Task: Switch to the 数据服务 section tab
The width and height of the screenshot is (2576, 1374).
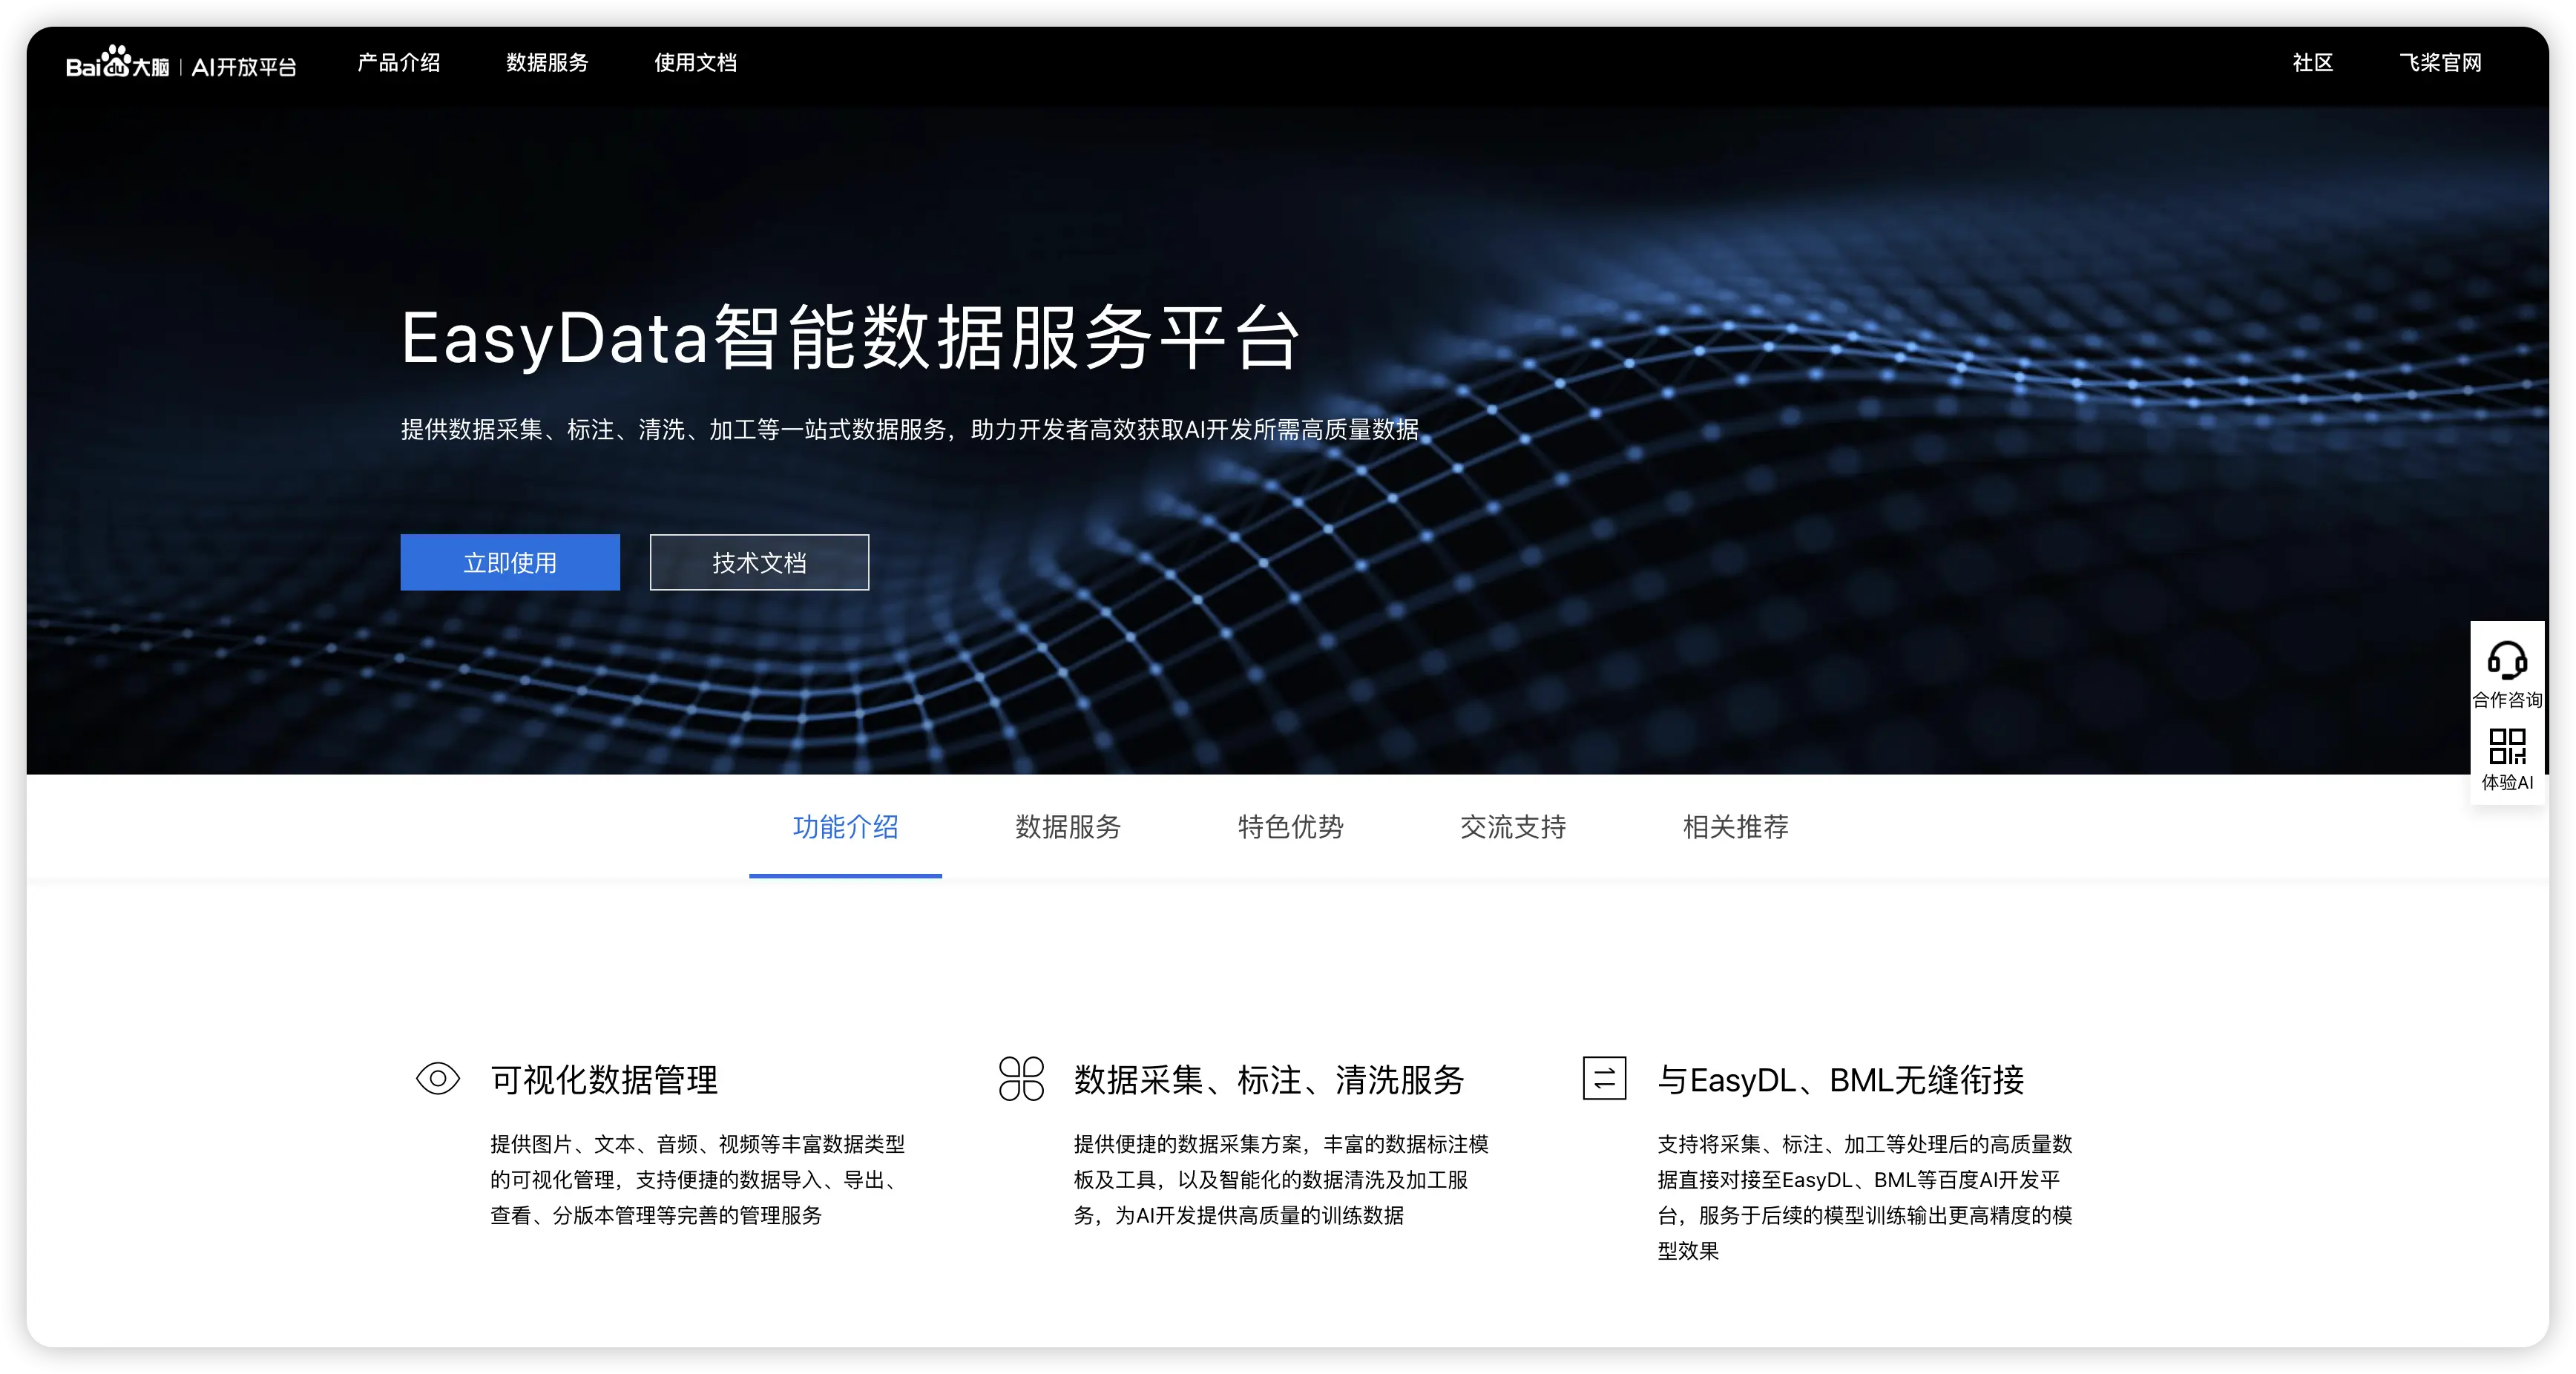Action: click(x=1068, y=827)
